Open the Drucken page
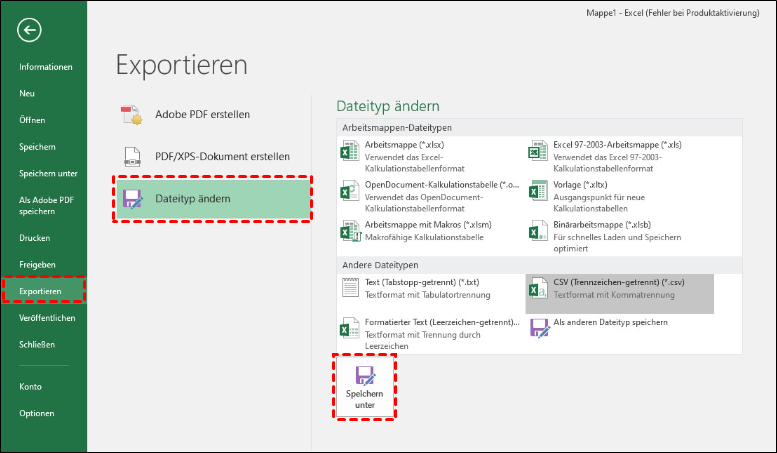The width and height of the screenshot is (777, 453). (x=35, y=238)
